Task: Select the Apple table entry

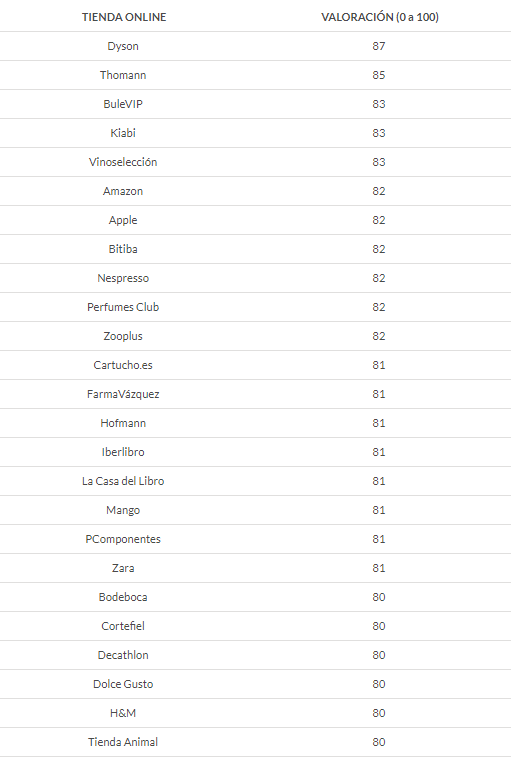Action: [123, 220]
